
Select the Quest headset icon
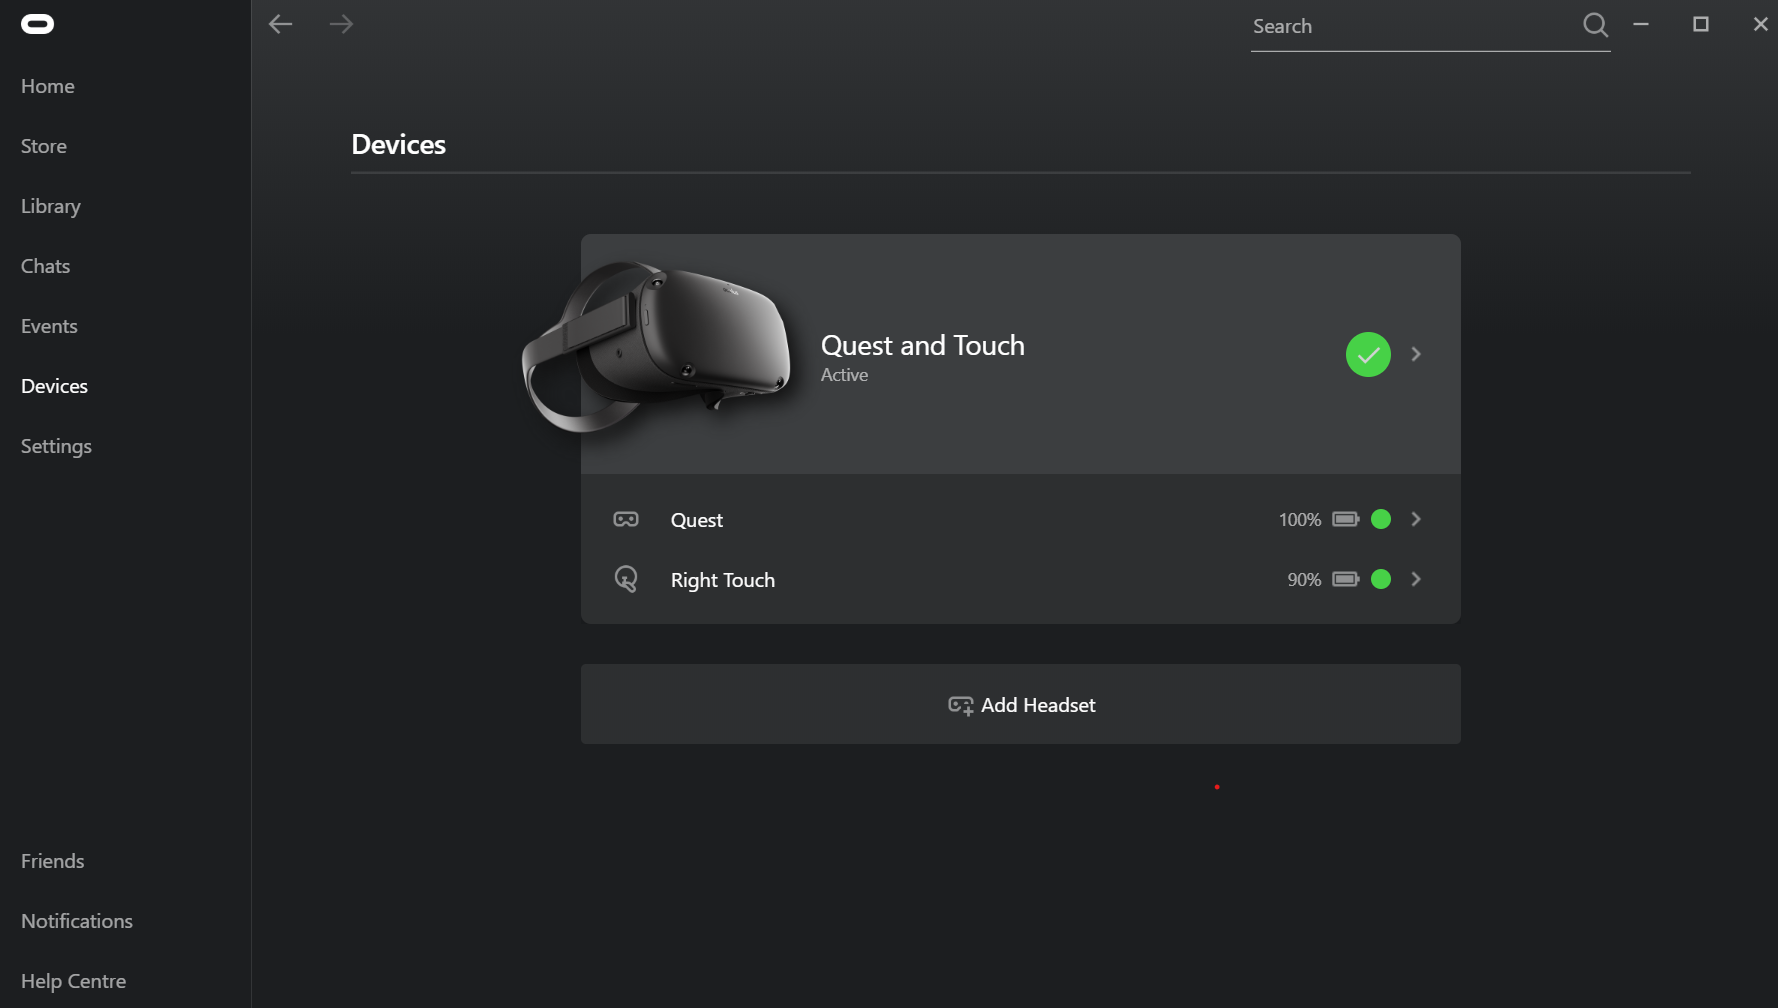point(626,519)
